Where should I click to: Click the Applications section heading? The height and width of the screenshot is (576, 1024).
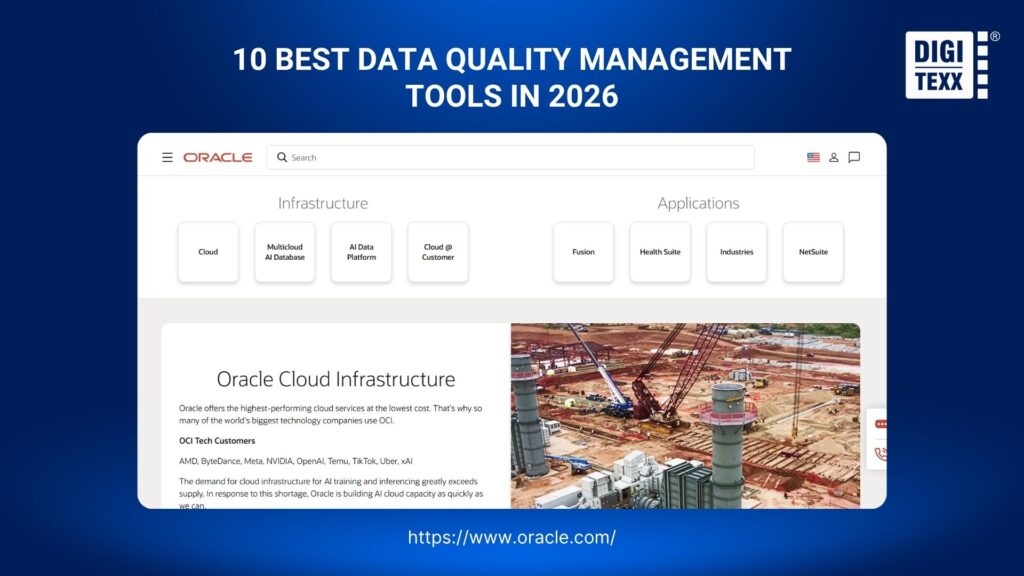click(x=698, y=203)
